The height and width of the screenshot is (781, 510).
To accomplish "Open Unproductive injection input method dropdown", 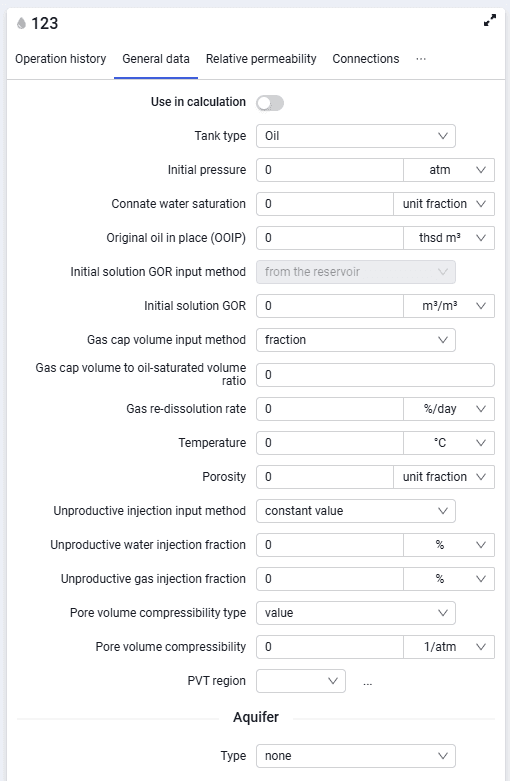I will 356,511.
